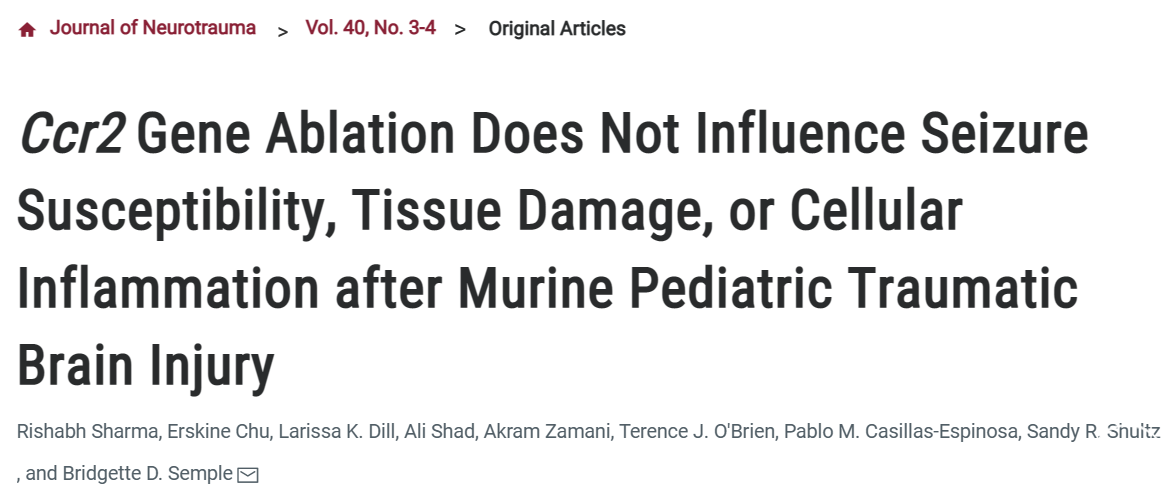The image size is (1176, 498).
Task: Click the email envelope icon beside Bridgette Semple
Action: pos(247,475)
